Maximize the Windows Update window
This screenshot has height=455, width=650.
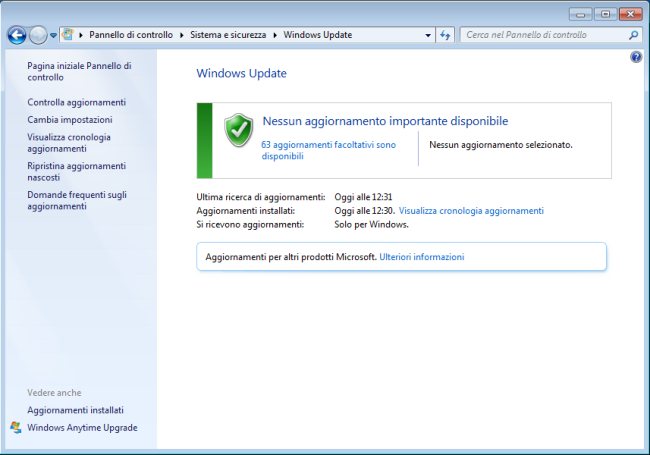(x=605, y=15)
